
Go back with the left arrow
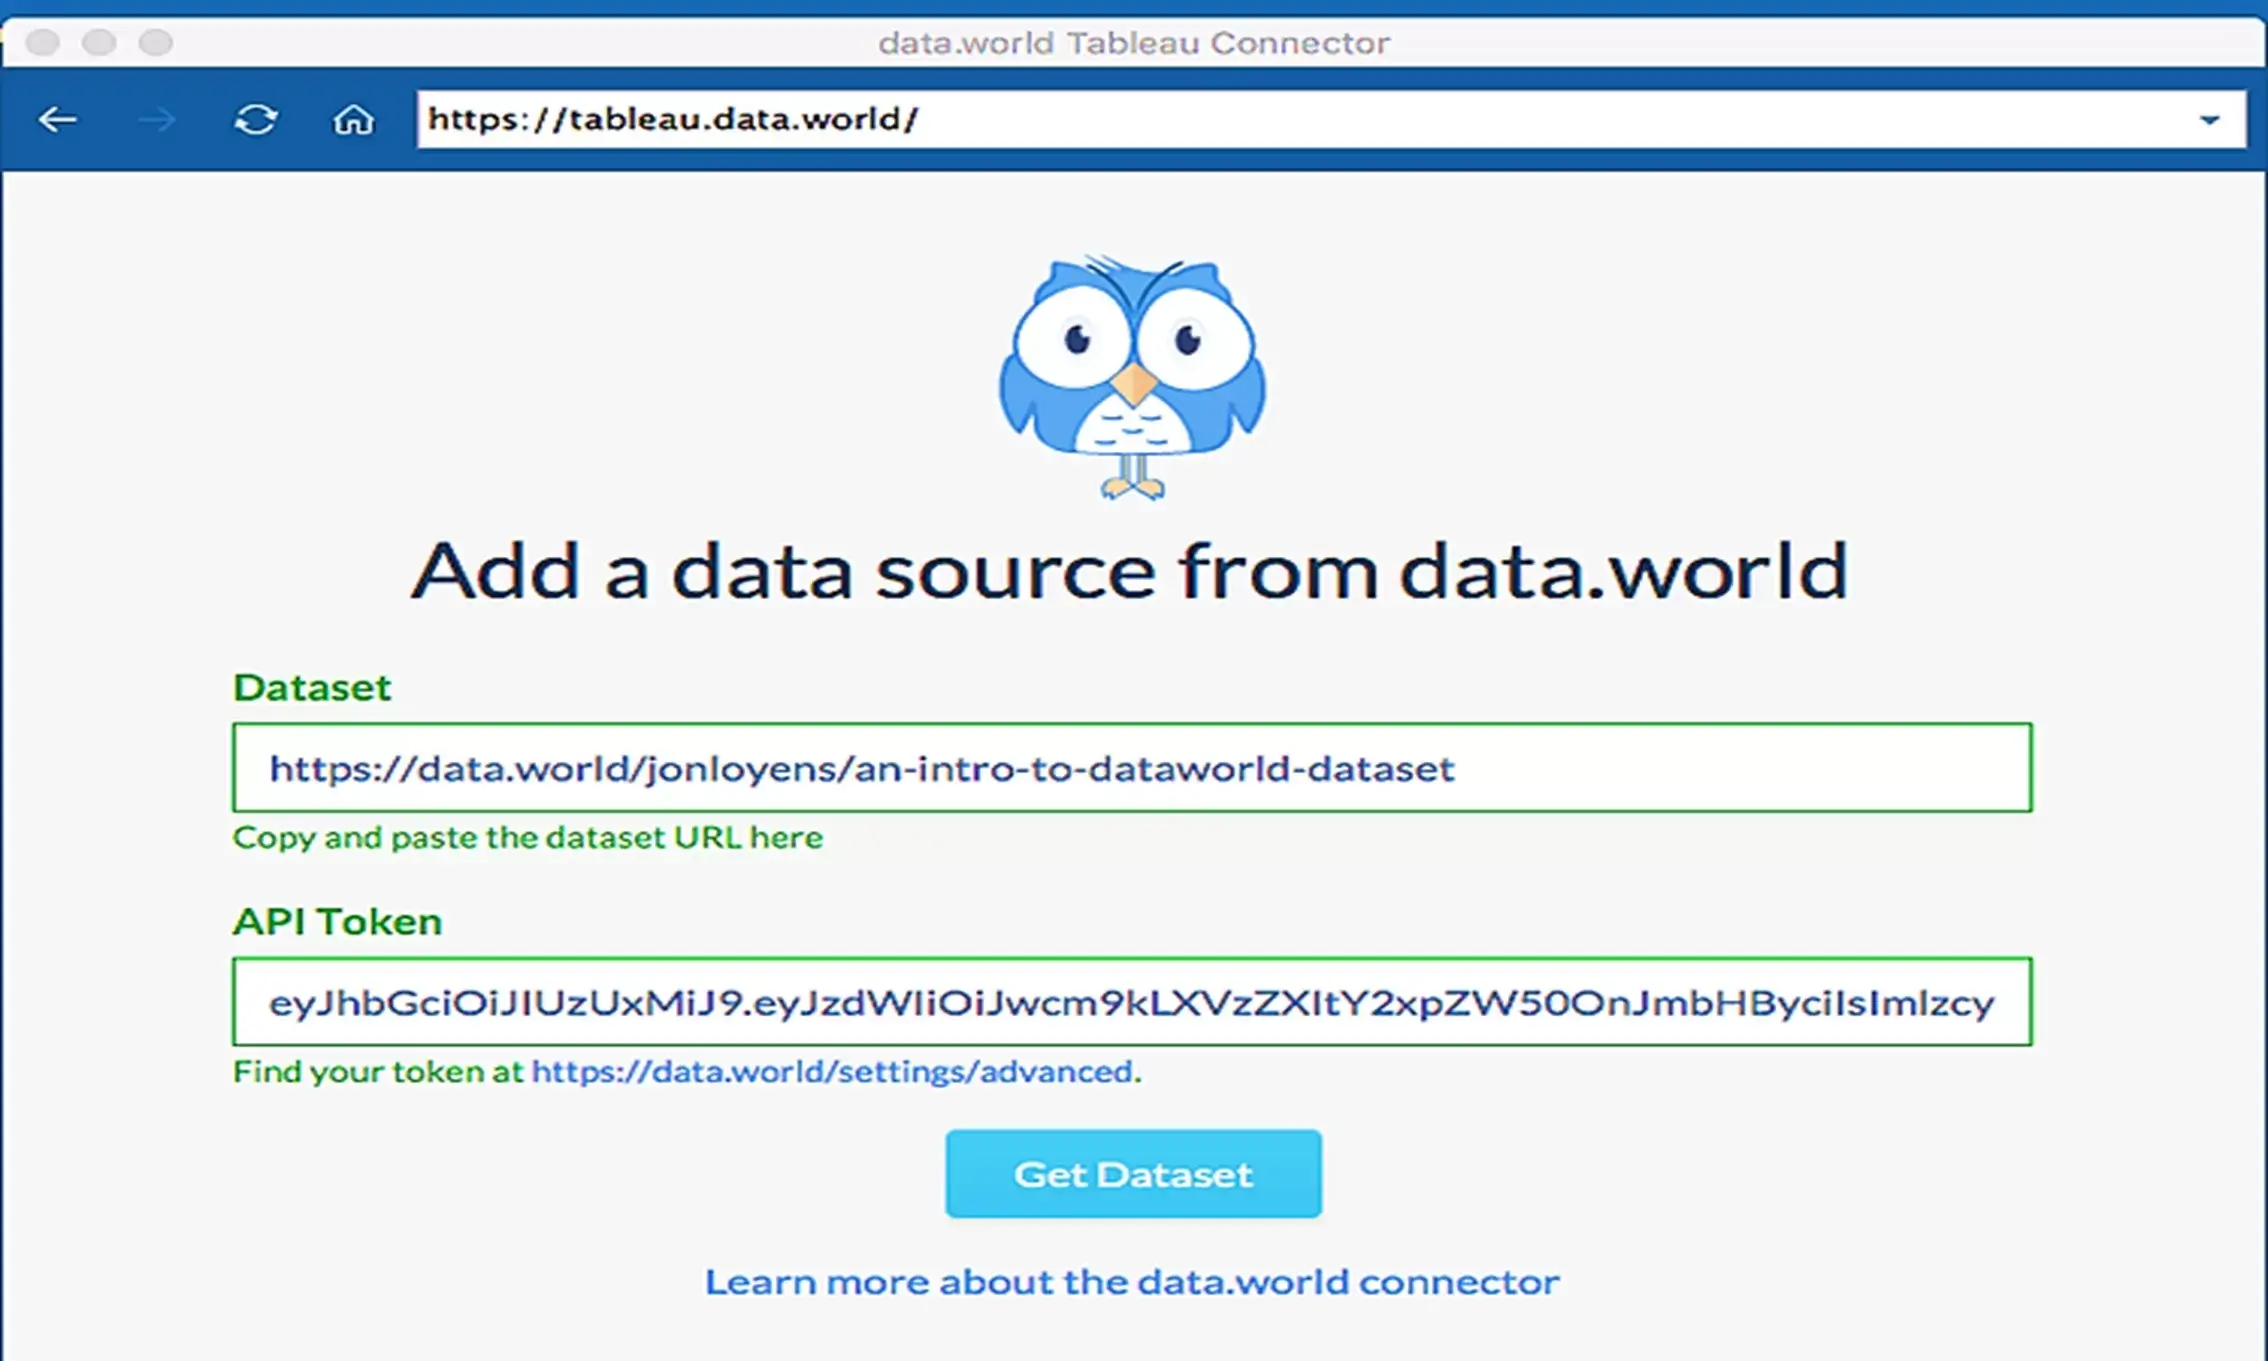pyautogui.click(x=57, y=120)
